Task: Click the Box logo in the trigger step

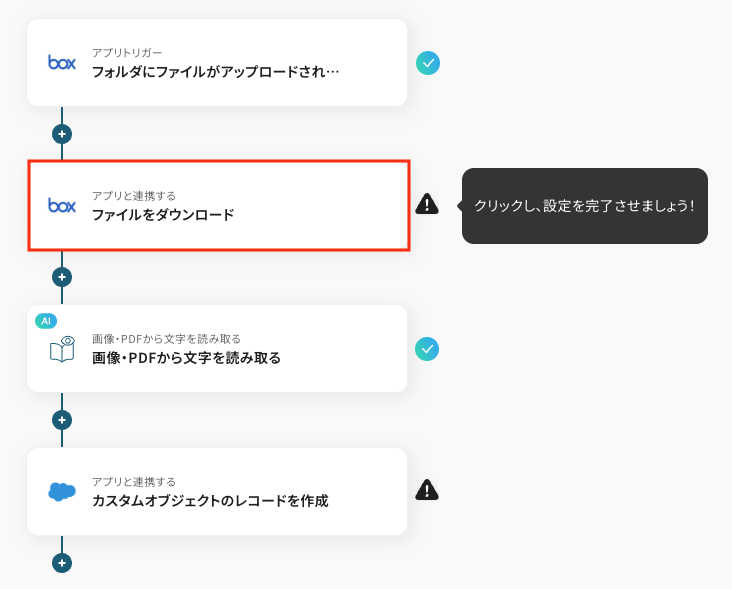Action: tap(62, 62)
